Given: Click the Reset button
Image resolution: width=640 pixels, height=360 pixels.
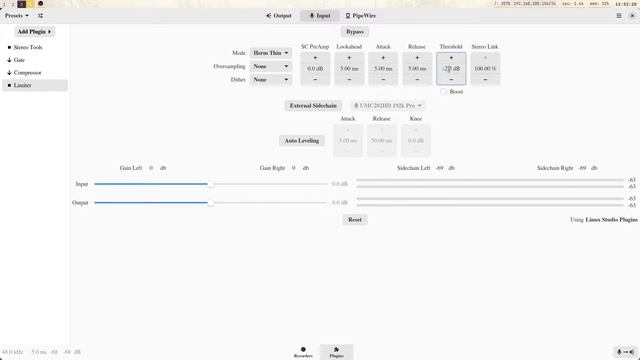Looking at the screenshot, I should [355, 220].
